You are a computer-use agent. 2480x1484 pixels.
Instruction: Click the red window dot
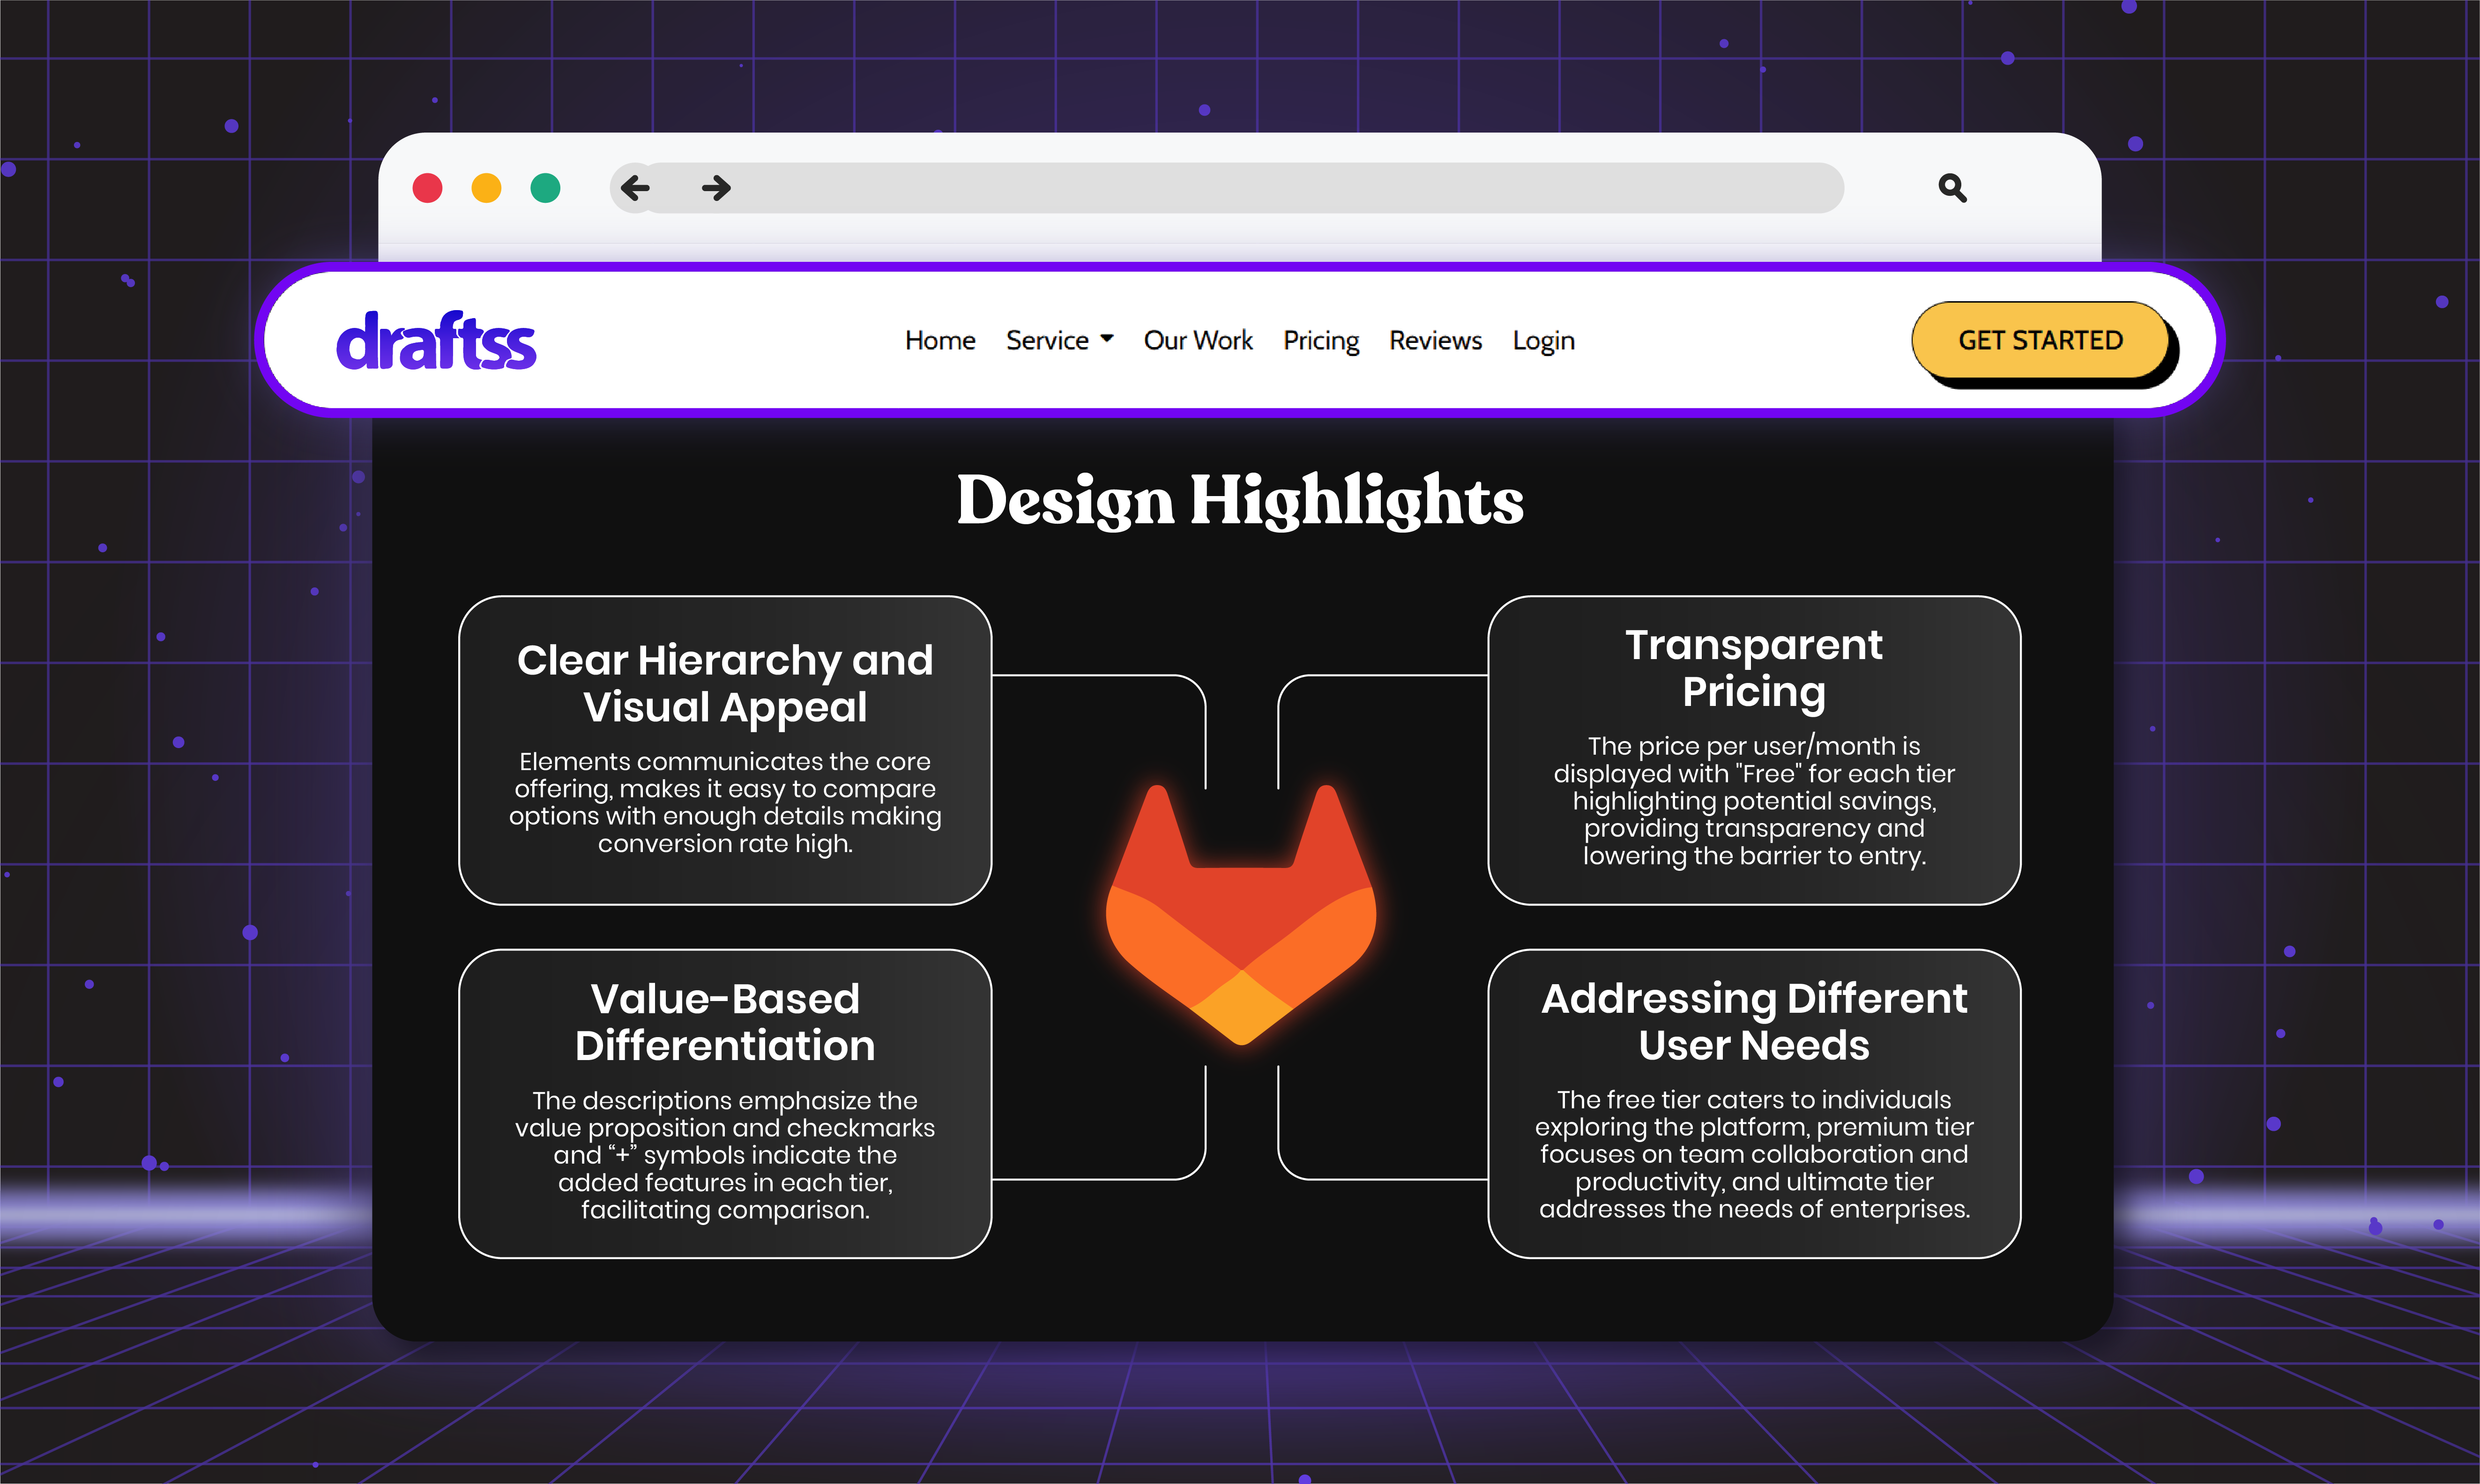[428, 188]
